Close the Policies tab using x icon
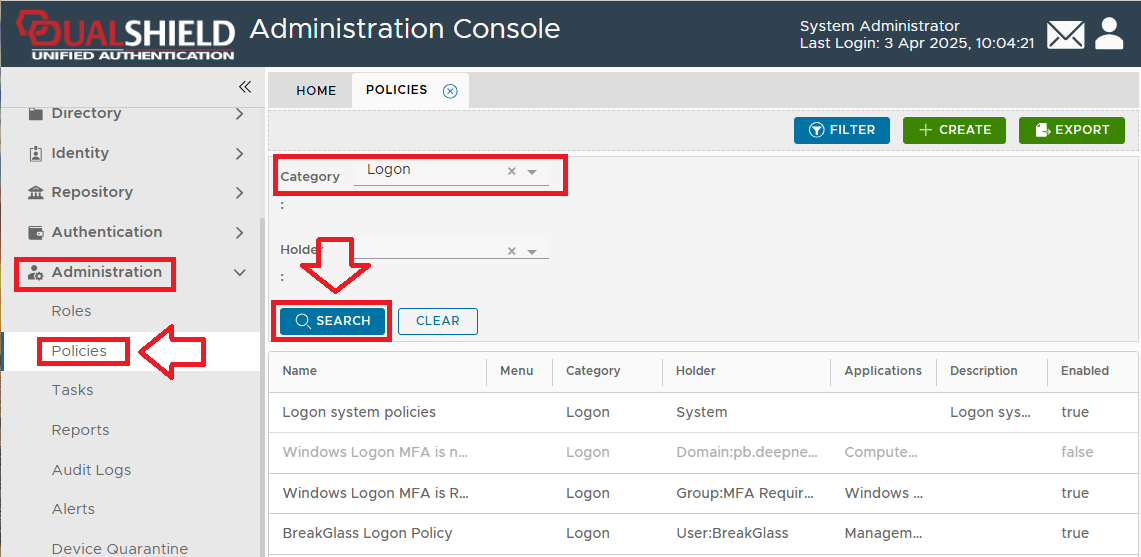 pos(450,91)
